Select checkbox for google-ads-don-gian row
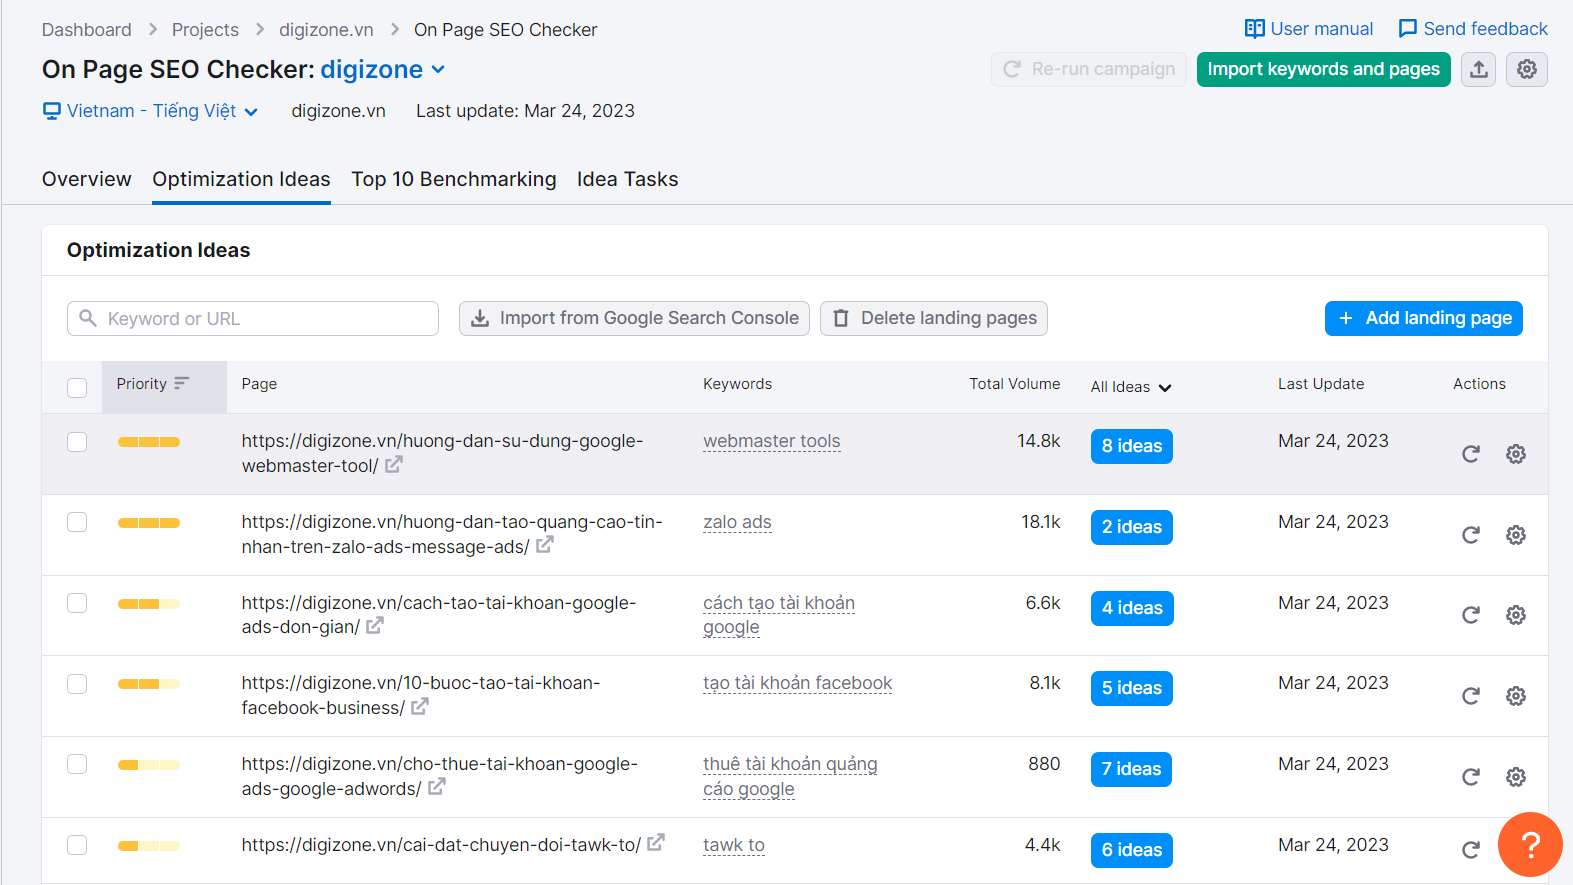This screenshot has height=885, width=1573. click(77, 603)
